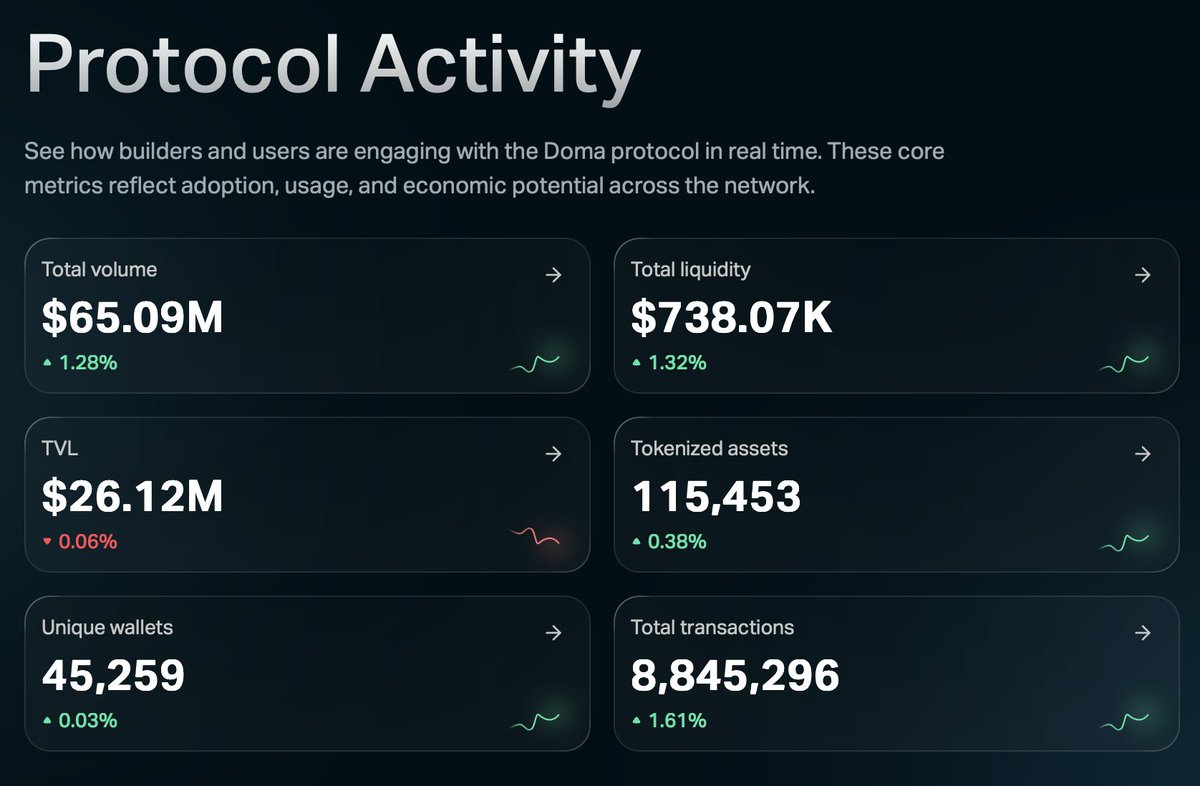The image size is (1200, 786).
Task: Click the up triangle beside 1.61%
Action: pyautogui.click(x=637, y=720)
